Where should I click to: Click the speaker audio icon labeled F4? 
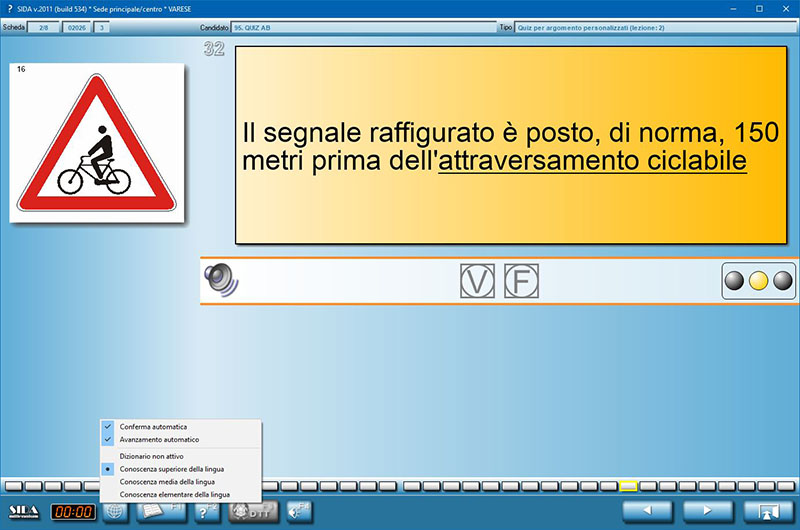point(299,511)
